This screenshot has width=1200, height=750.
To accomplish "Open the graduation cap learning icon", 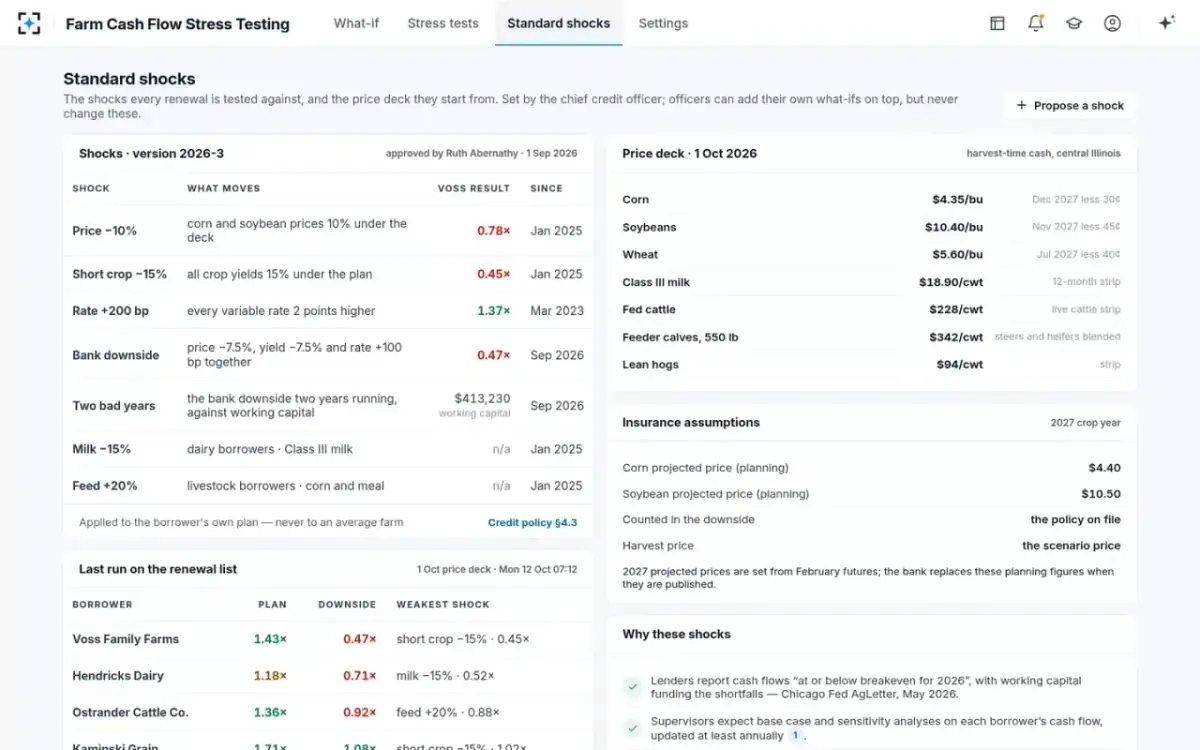I will (1074, 23).
